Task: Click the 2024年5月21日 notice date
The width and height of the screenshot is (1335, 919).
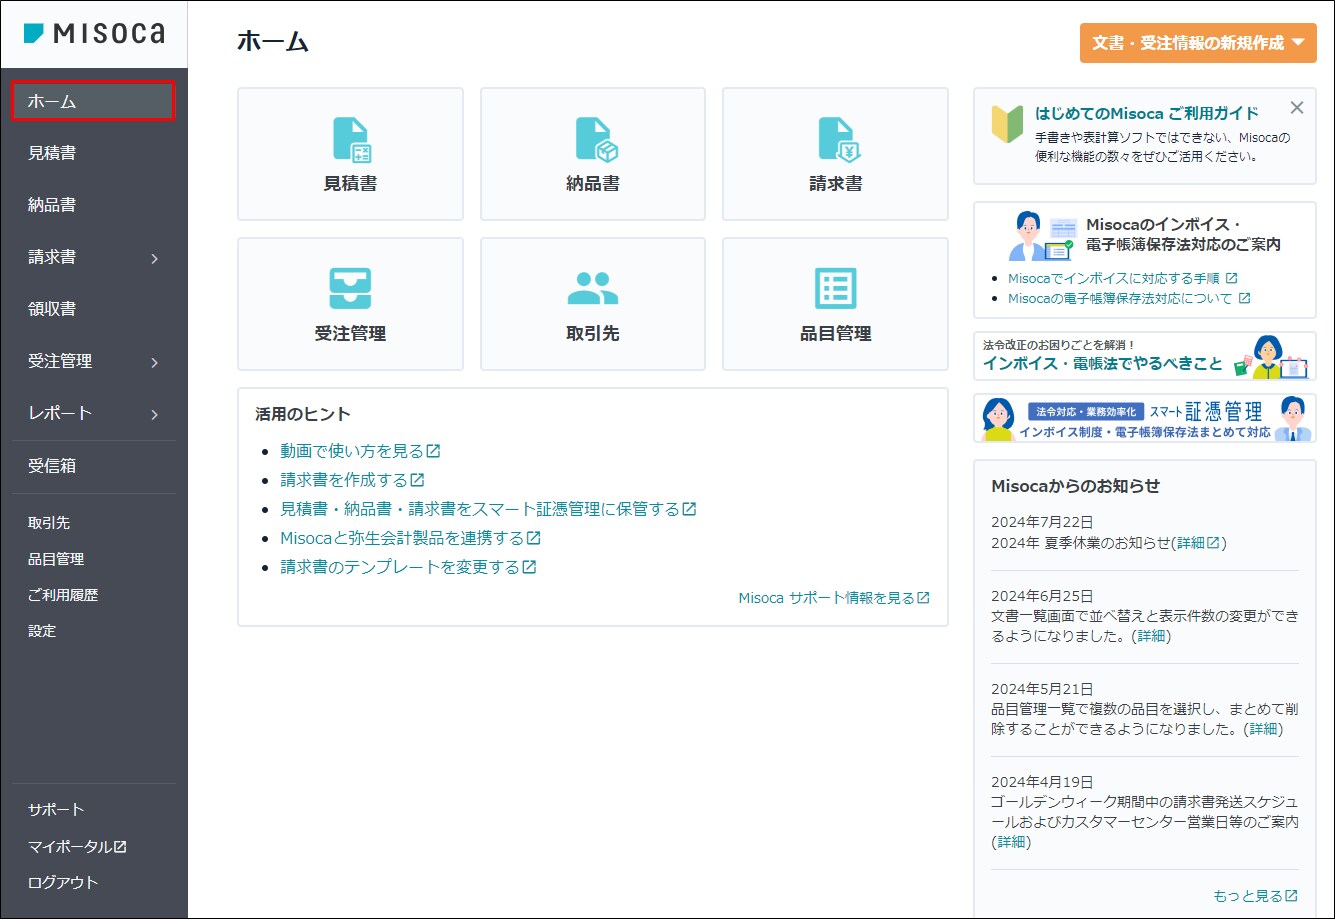Action: (x=1042, y=688)
